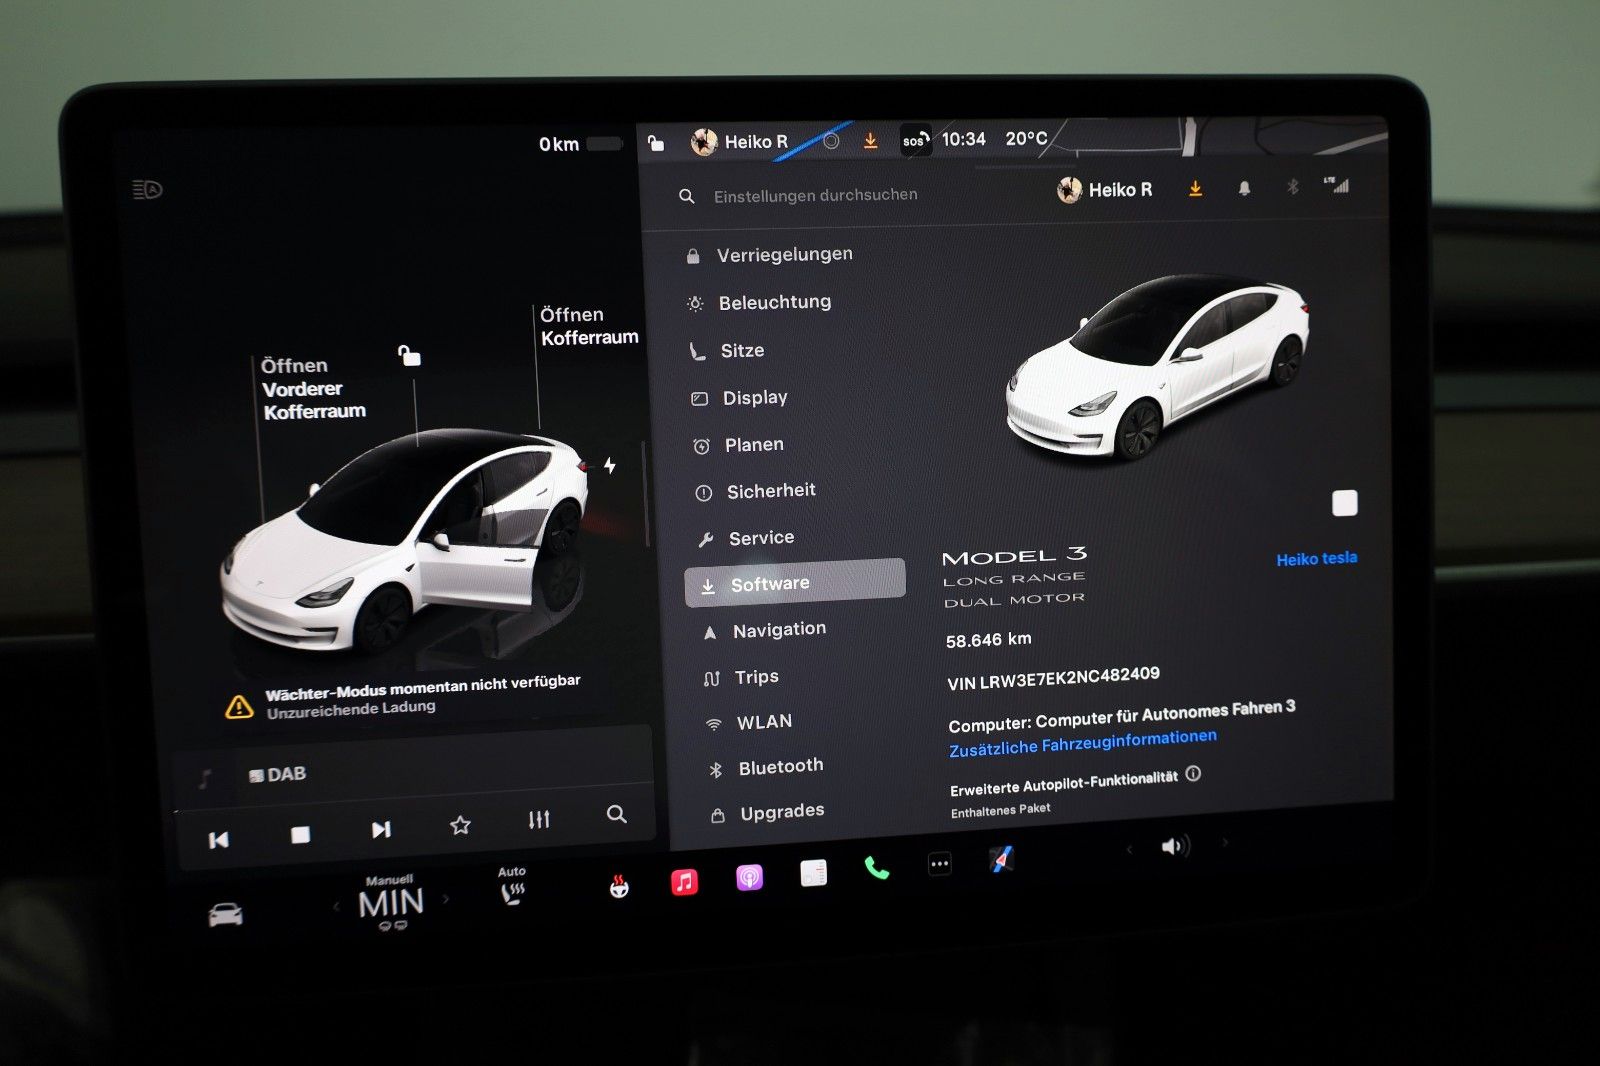Open the Bluetooth settings entry
The height and width of the screenshot is (1066, 1600).
[x=767, y=767]
